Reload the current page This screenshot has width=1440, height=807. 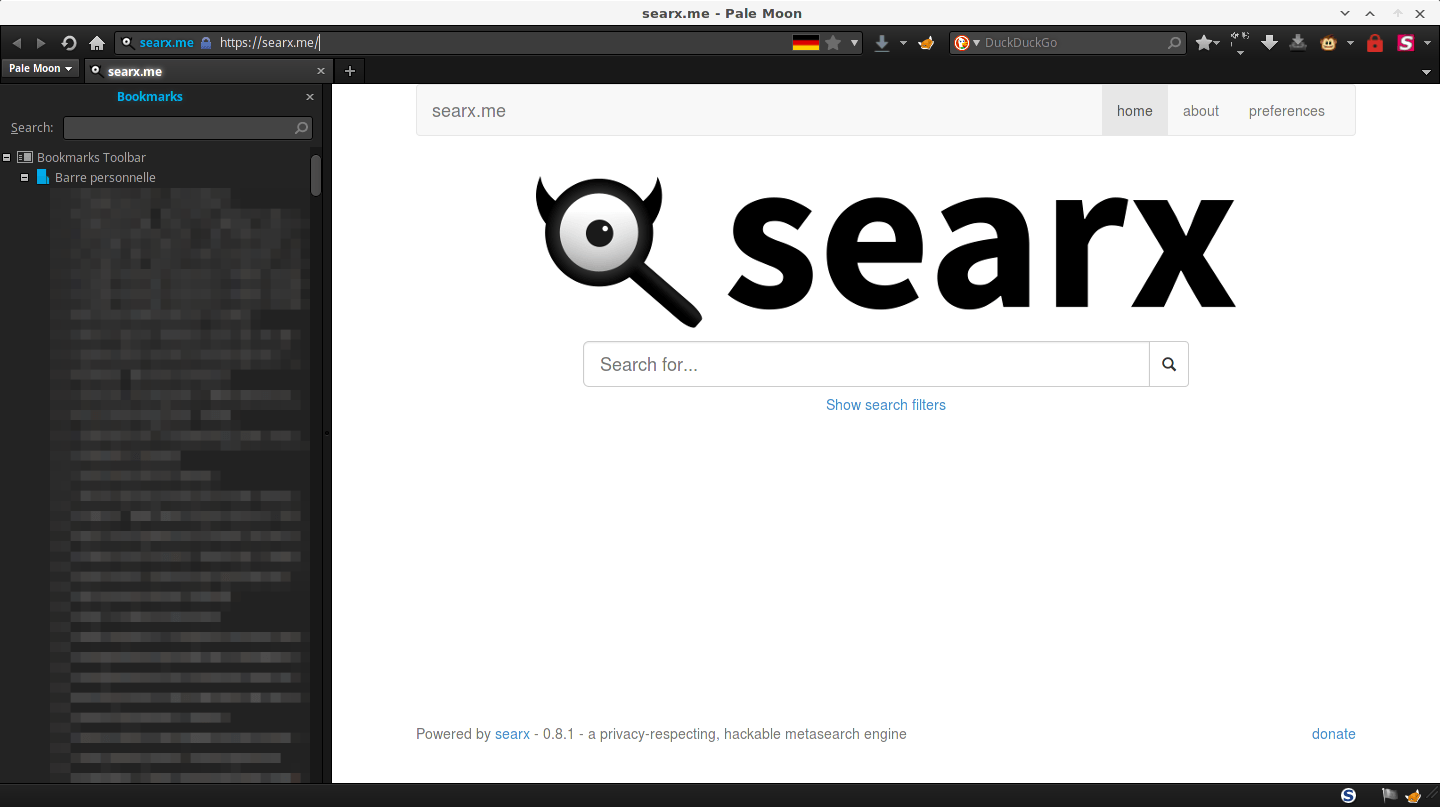click(69, 43)
